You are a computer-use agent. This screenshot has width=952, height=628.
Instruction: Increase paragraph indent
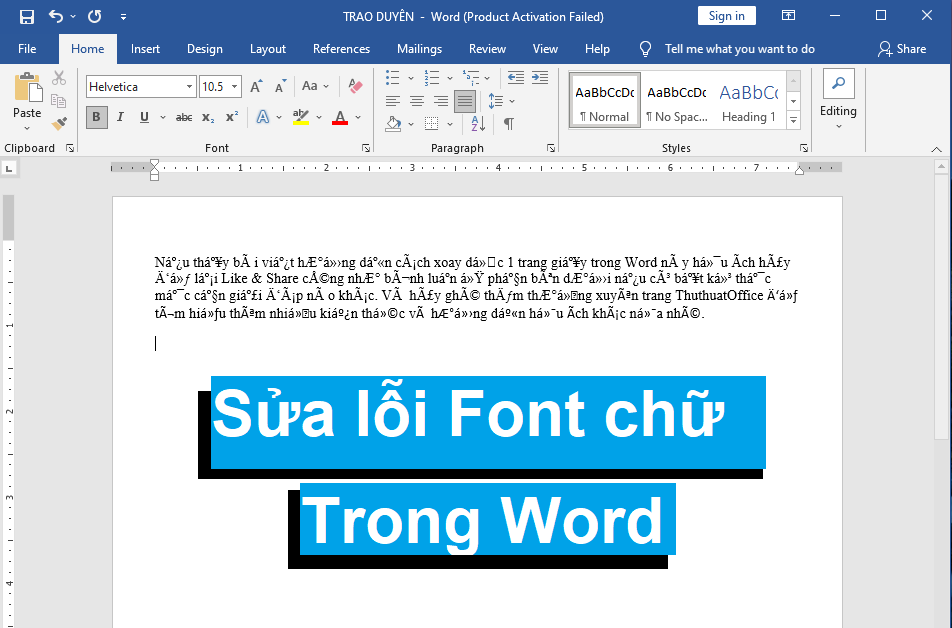point(540,77)
